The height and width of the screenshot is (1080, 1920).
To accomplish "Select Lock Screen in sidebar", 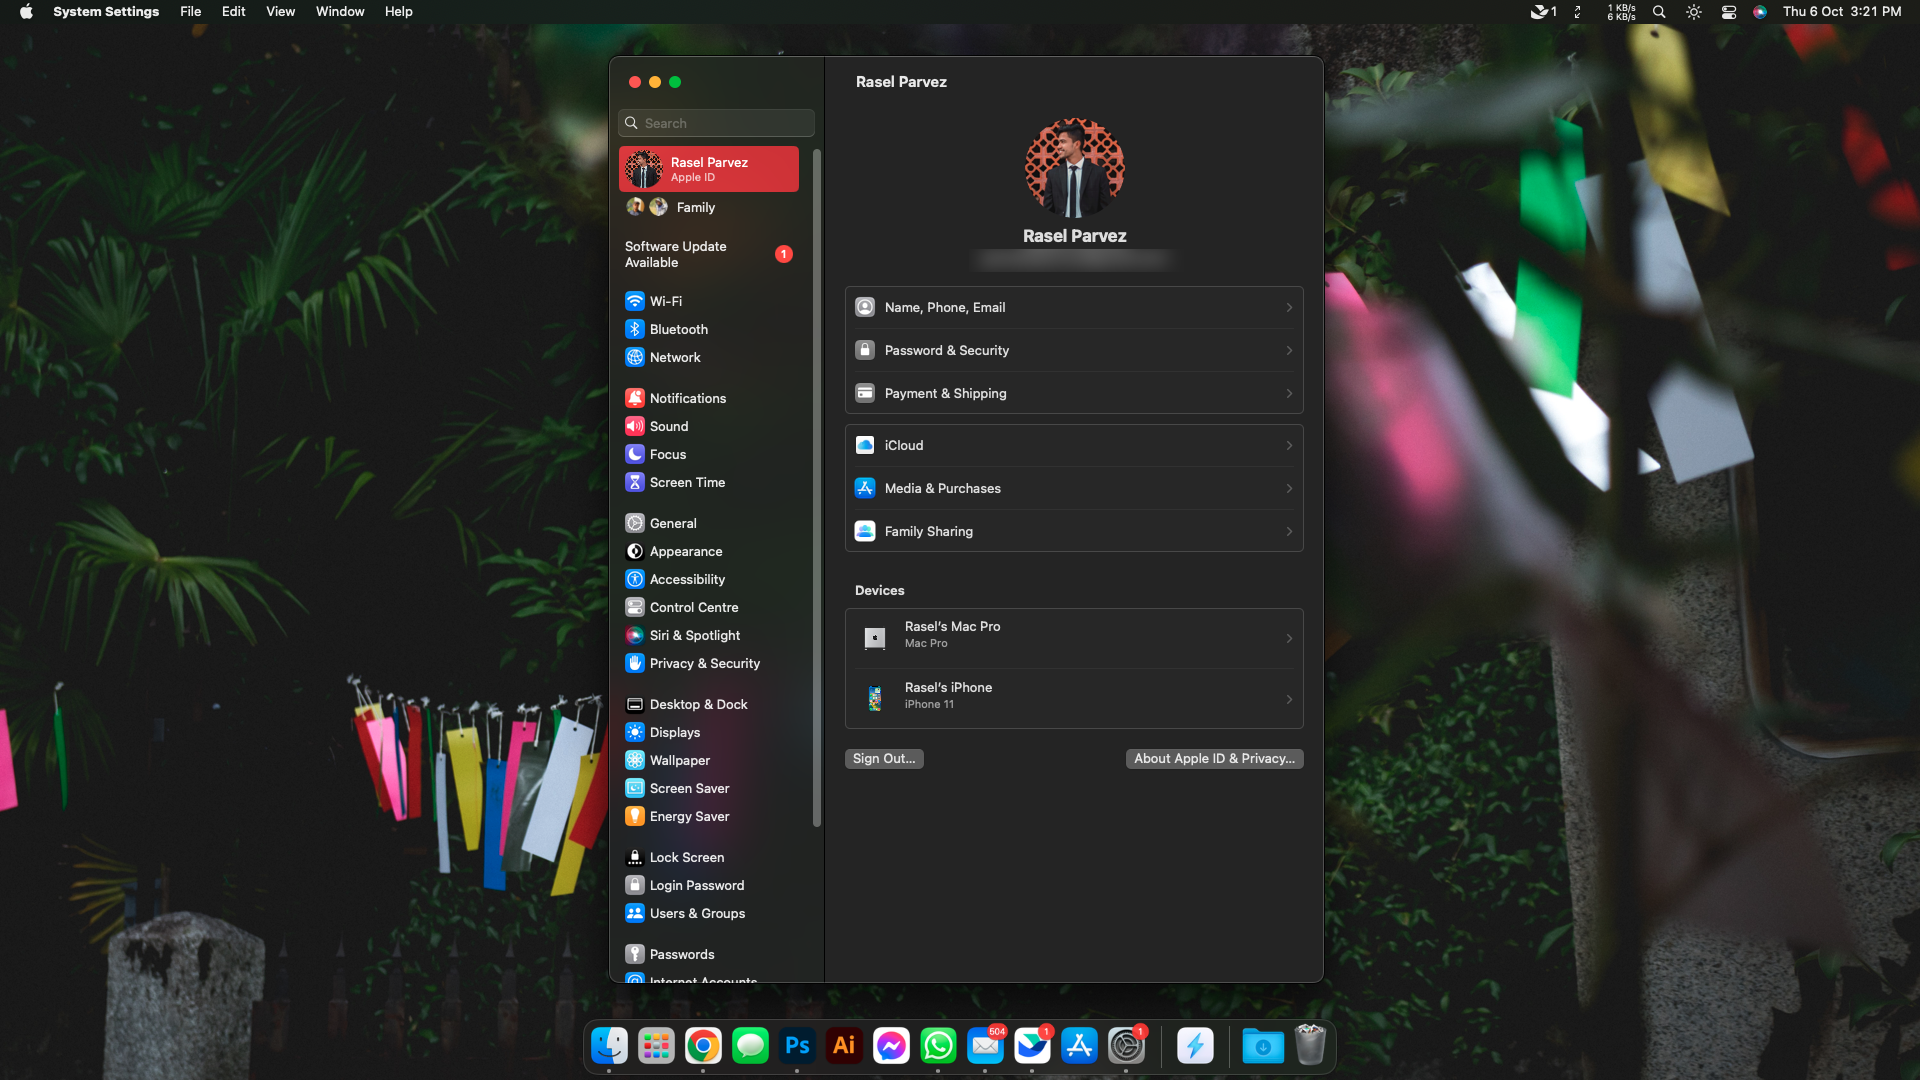I will click(x=708, y=857).
